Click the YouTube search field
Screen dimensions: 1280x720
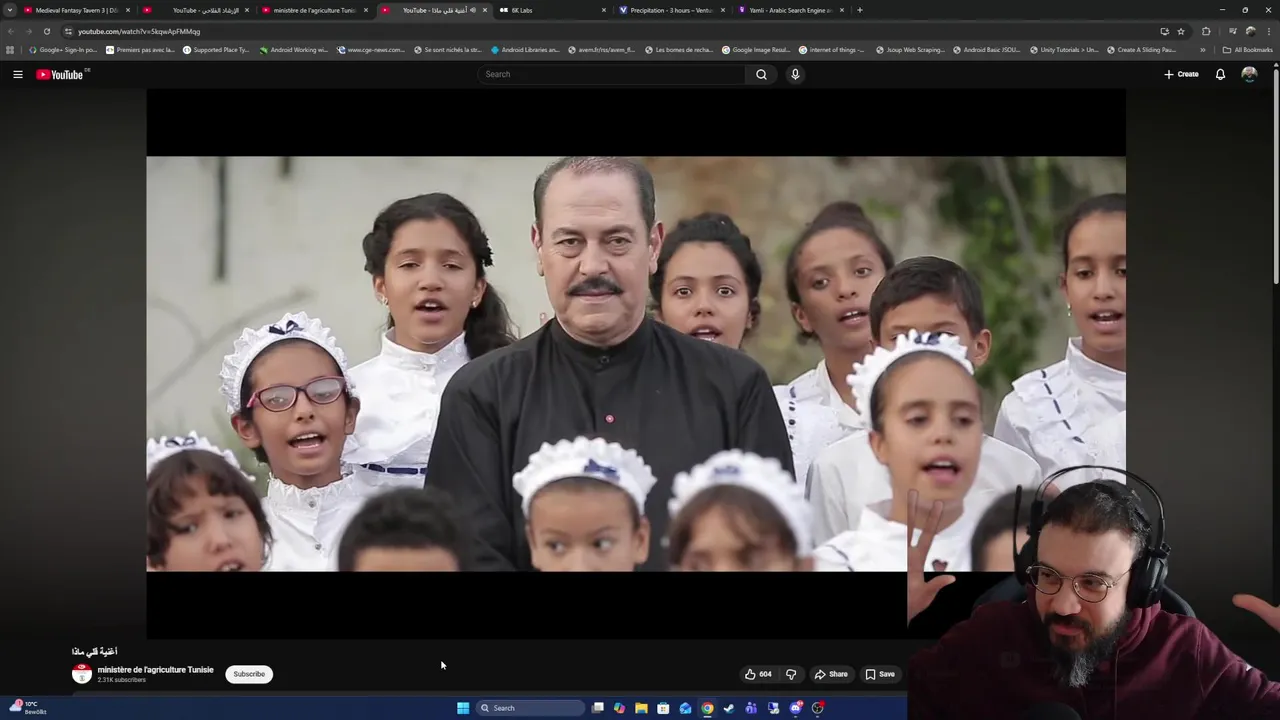612,74
